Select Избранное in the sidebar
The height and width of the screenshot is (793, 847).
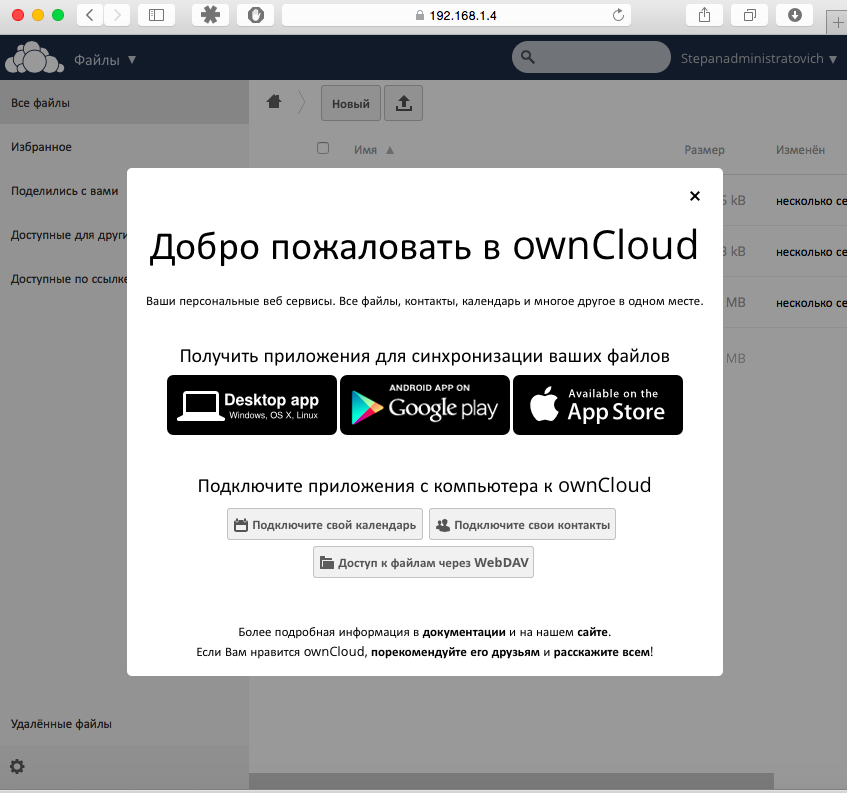click(x=43, y=146)
